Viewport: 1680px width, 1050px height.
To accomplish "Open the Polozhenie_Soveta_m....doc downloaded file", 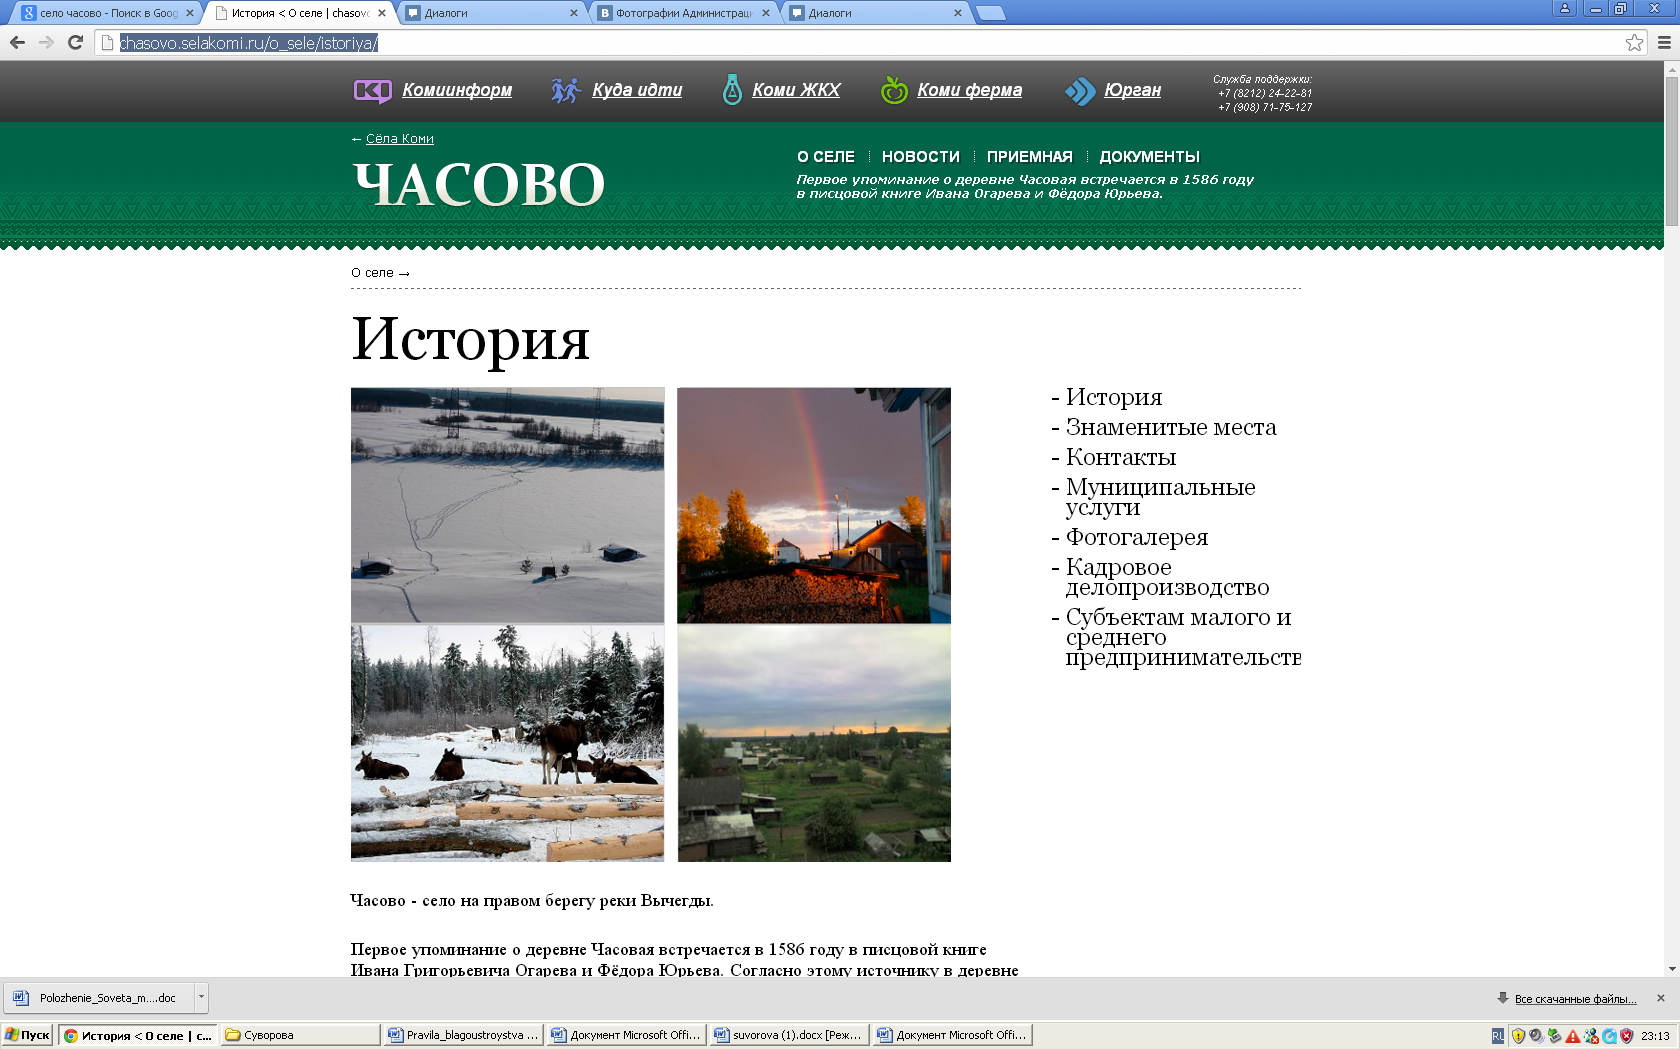I will coord(100,997).
